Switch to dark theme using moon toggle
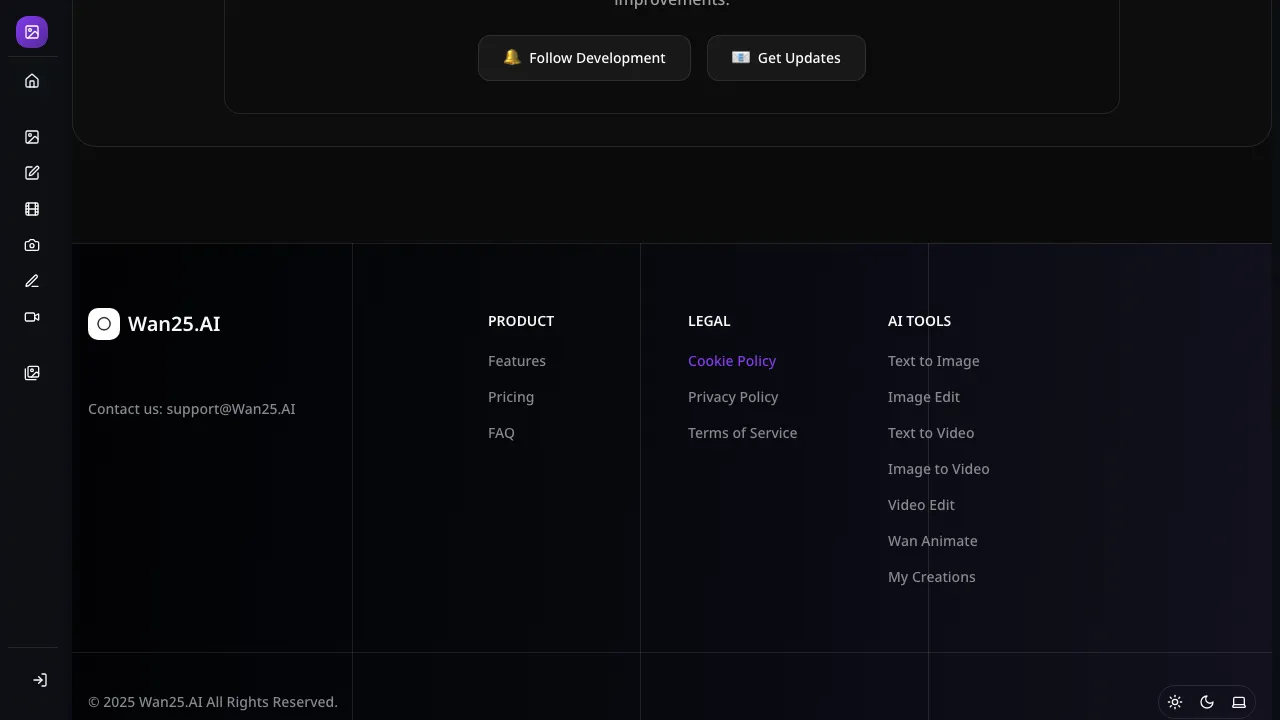This screenshot has height=720, width=1280. coord(1207,702)
